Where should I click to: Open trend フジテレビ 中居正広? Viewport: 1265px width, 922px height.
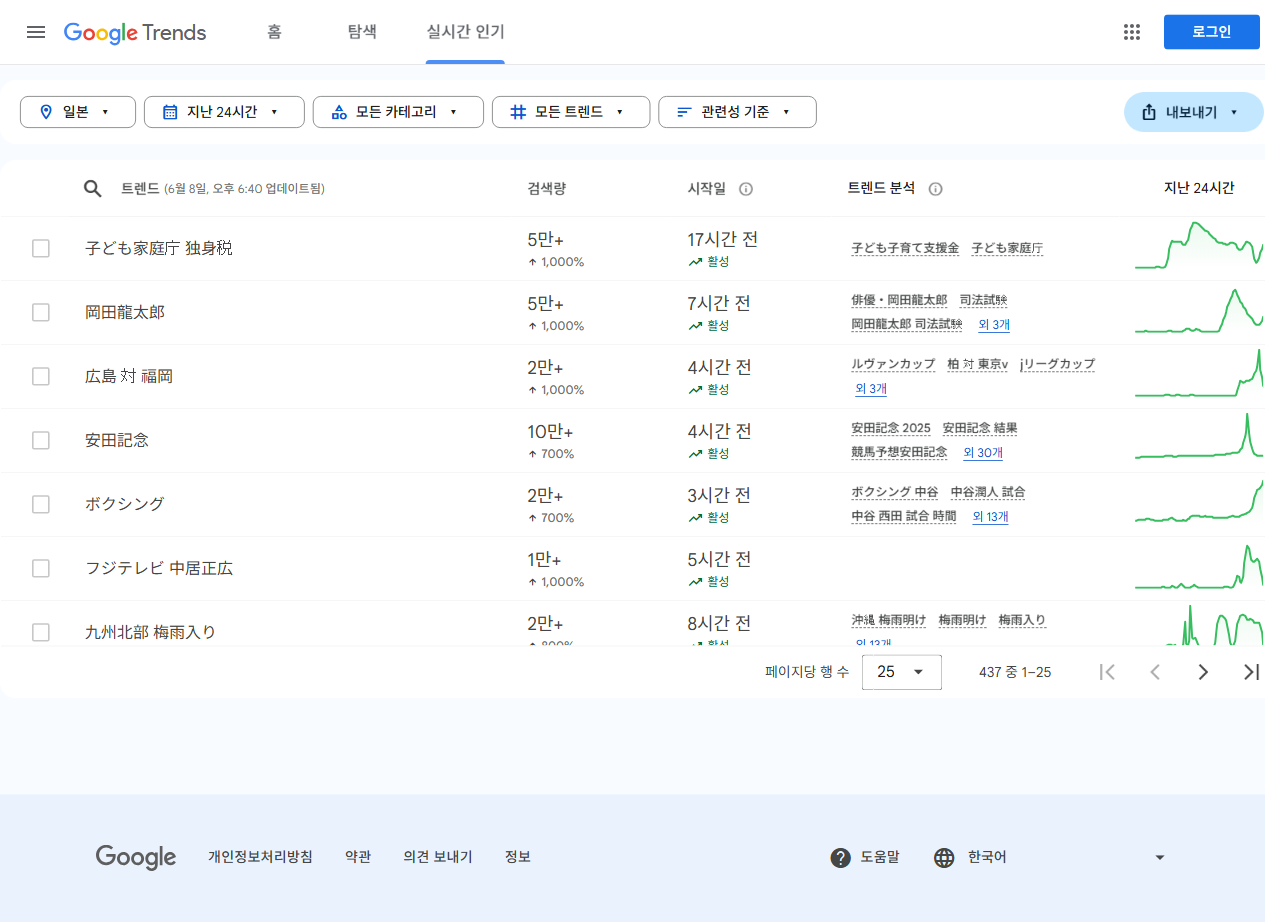click(159, 568)
